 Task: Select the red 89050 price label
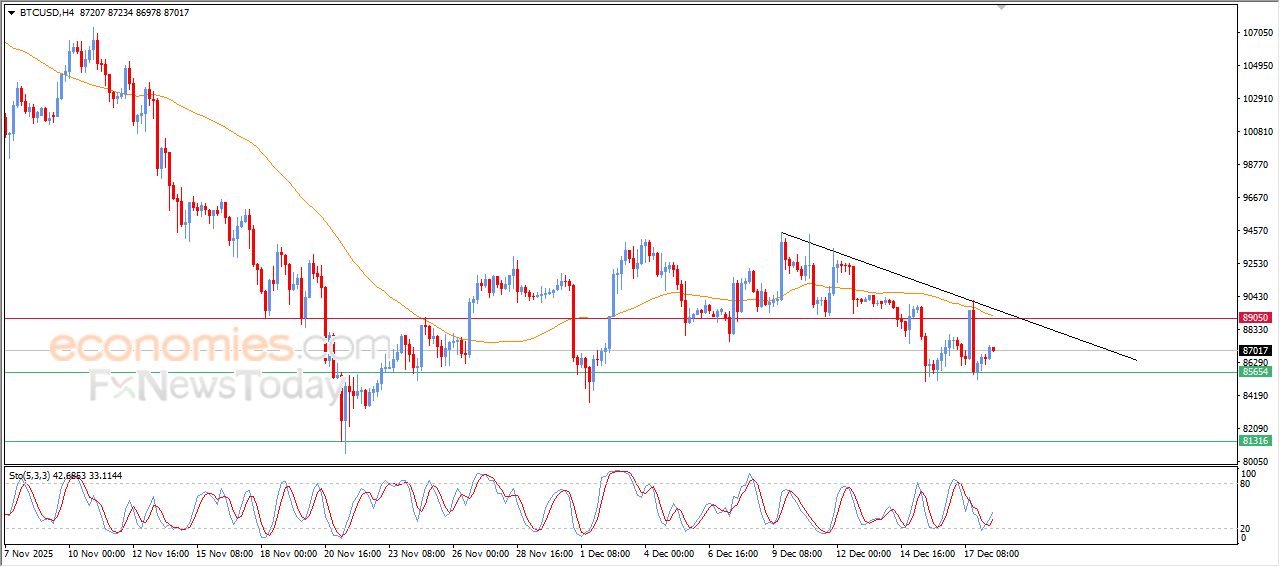tap(1255, 317)
